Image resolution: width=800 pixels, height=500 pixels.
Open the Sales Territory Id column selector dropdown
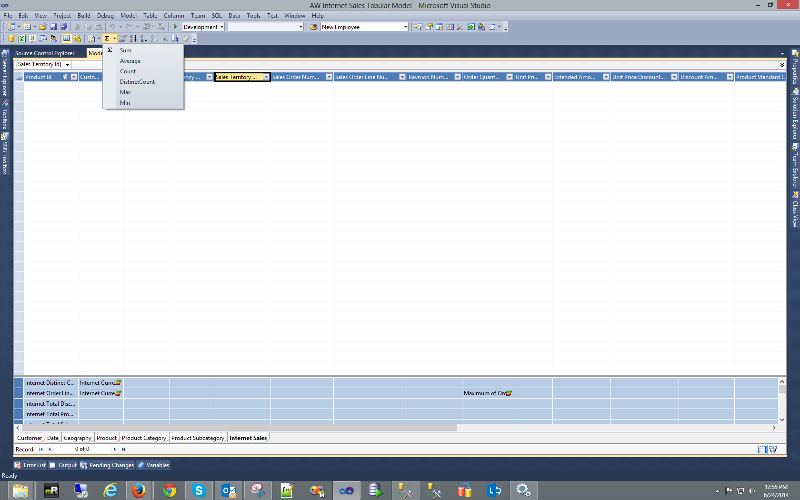(x=67, y=65)
